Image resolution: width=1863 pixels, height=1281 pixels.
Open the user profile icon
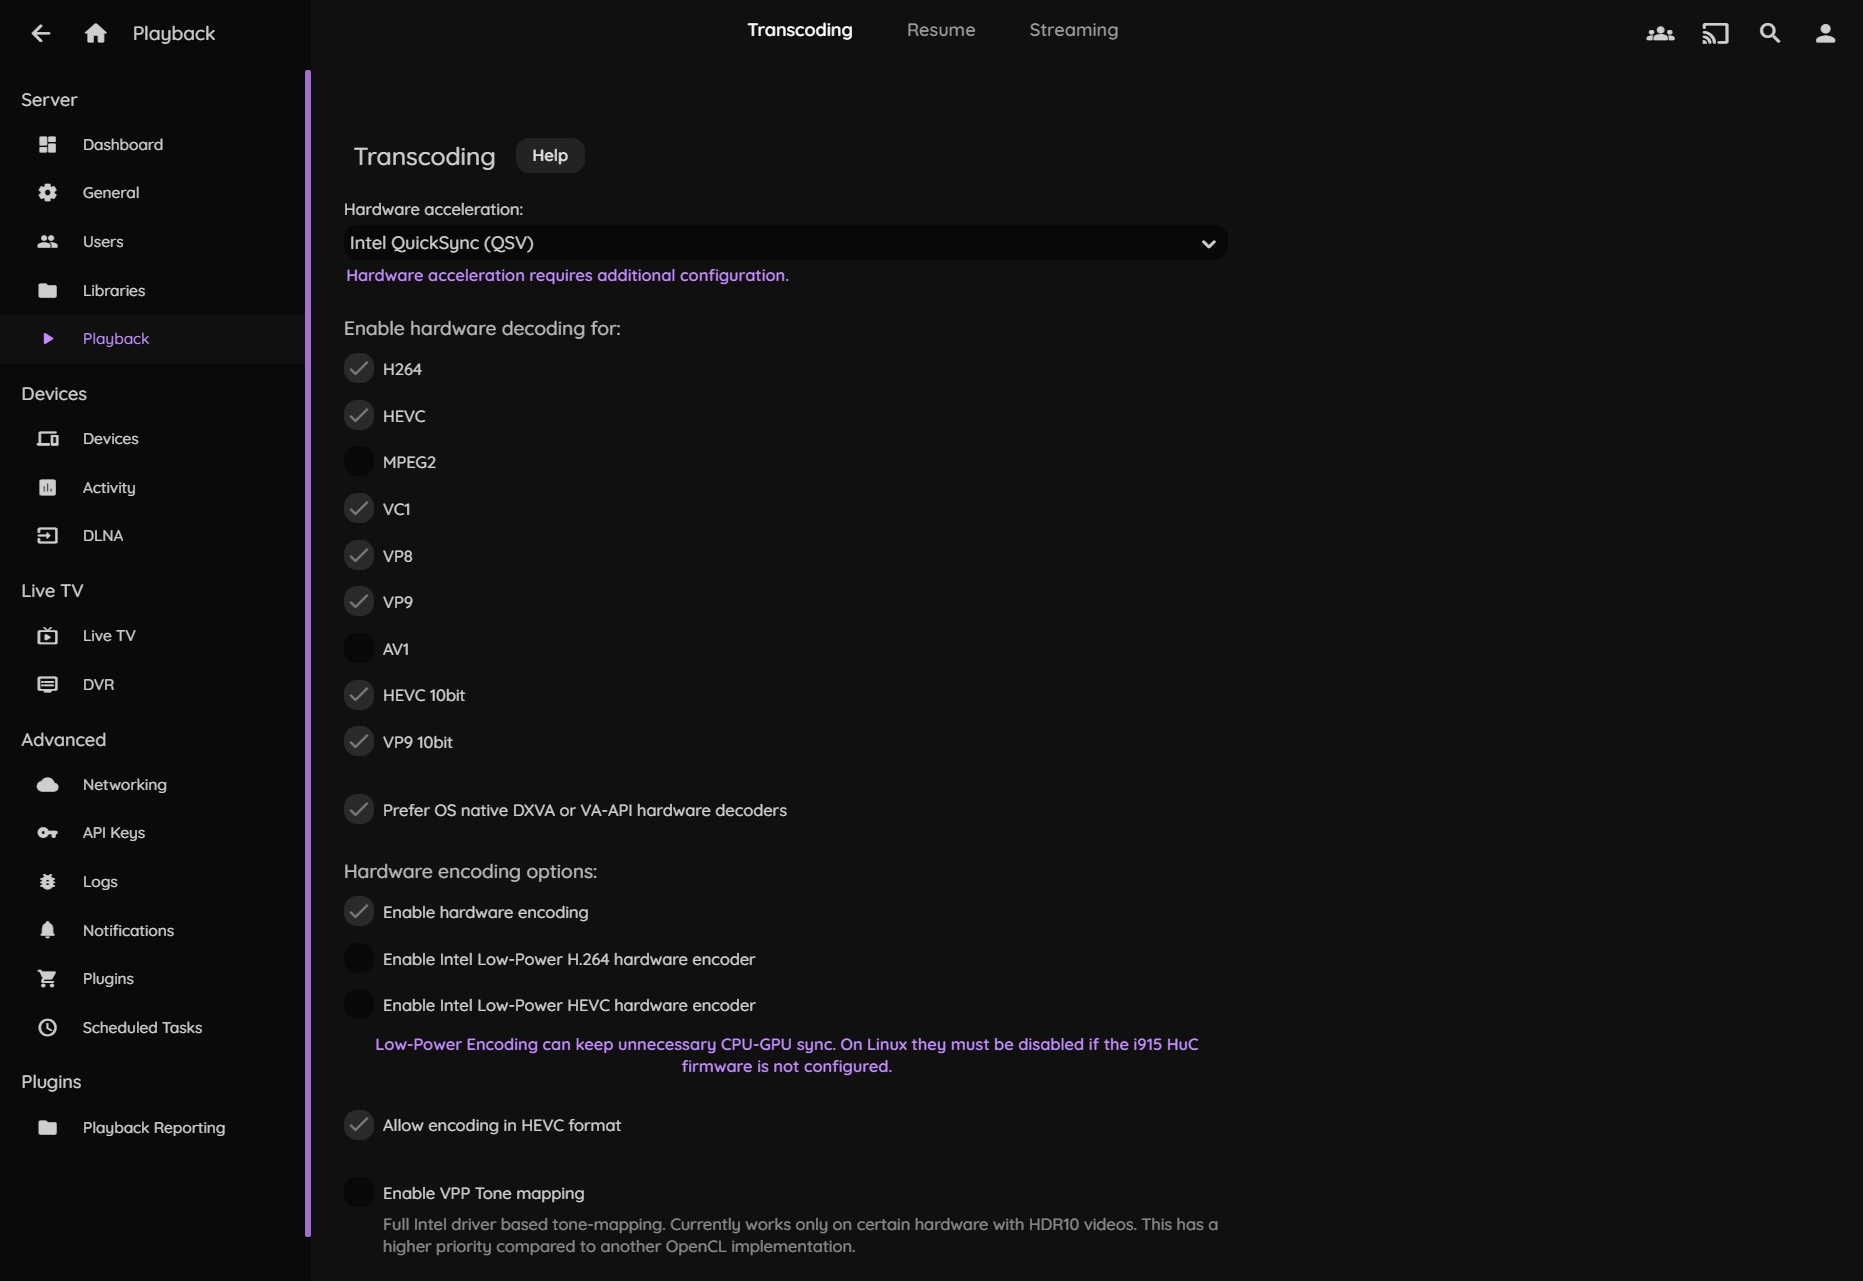coord(1825,33)
